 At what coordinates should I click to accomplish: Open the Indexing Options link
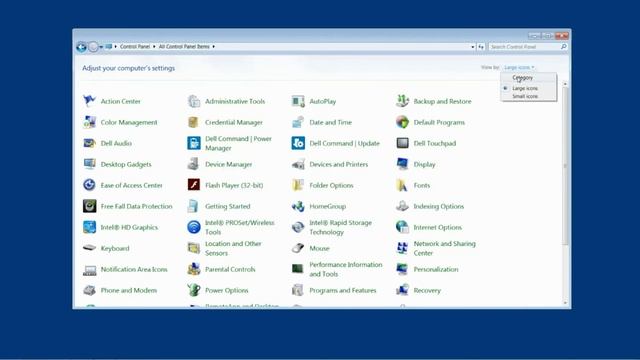coord(439,206)
